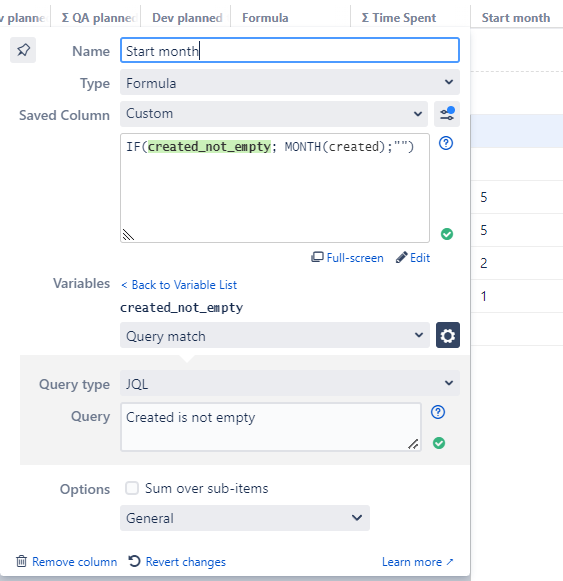The image size is (563, 581).
Task: Go Back to Variable List
Action: pos(179,285)
